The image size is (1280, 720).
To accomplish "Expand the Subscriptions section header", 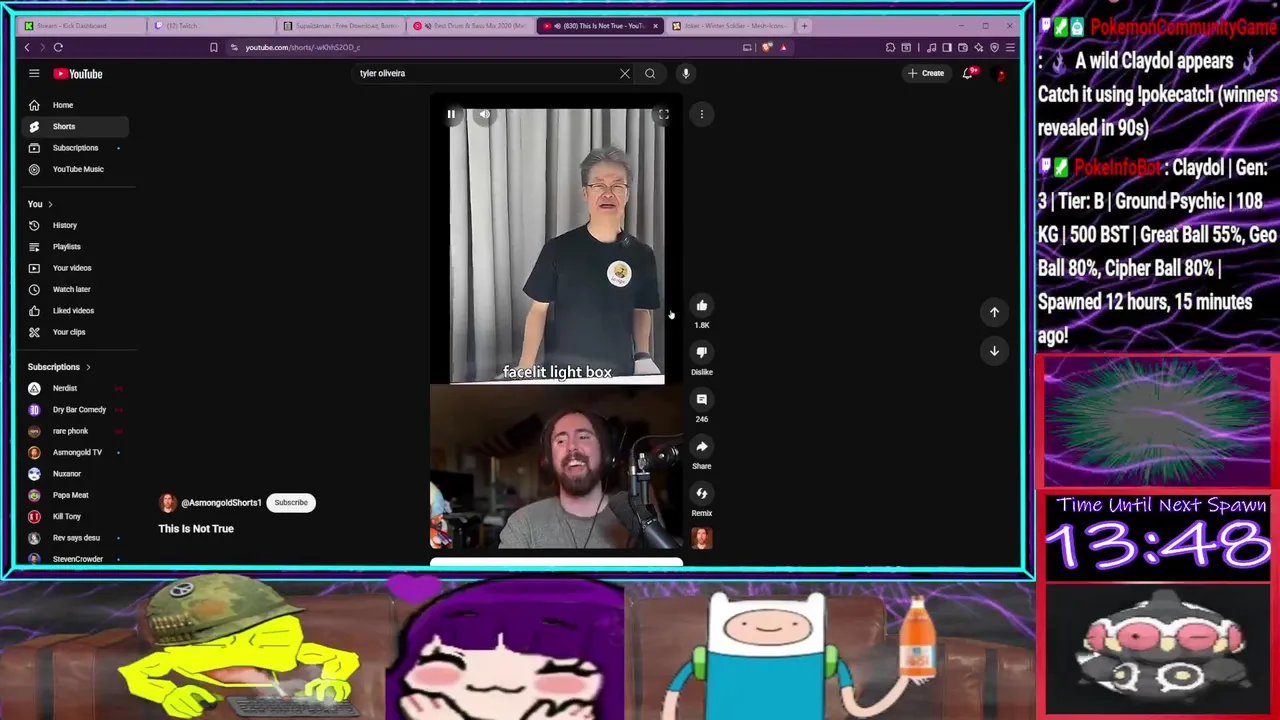I will 59,367.
